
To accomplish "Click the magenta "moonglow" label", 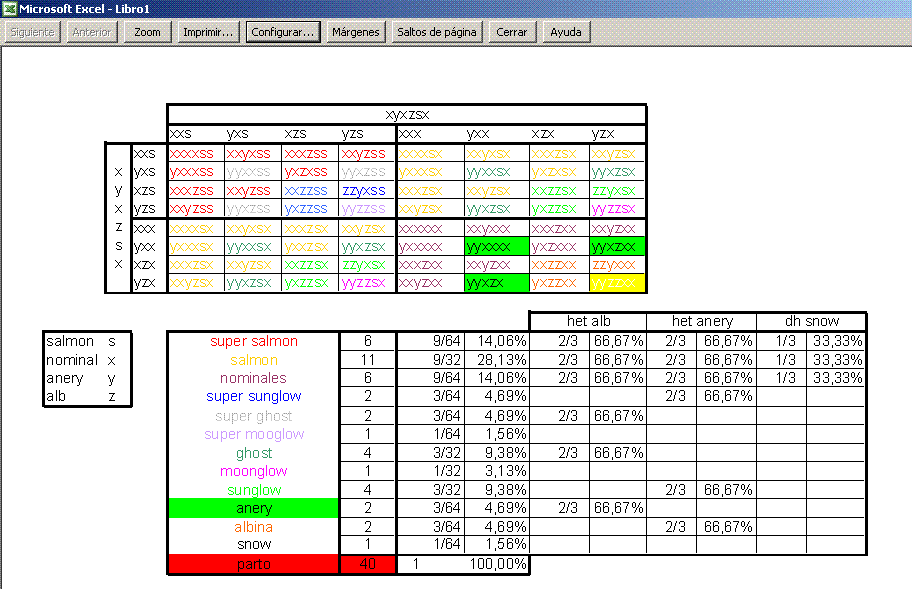I will point(253,471).
